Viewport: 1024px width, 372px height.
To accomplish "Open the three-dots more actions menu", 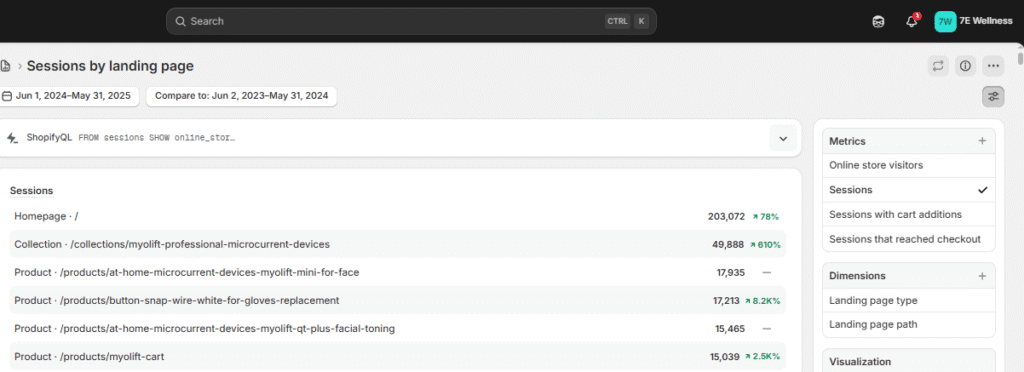I will click(x=993, y=65).
